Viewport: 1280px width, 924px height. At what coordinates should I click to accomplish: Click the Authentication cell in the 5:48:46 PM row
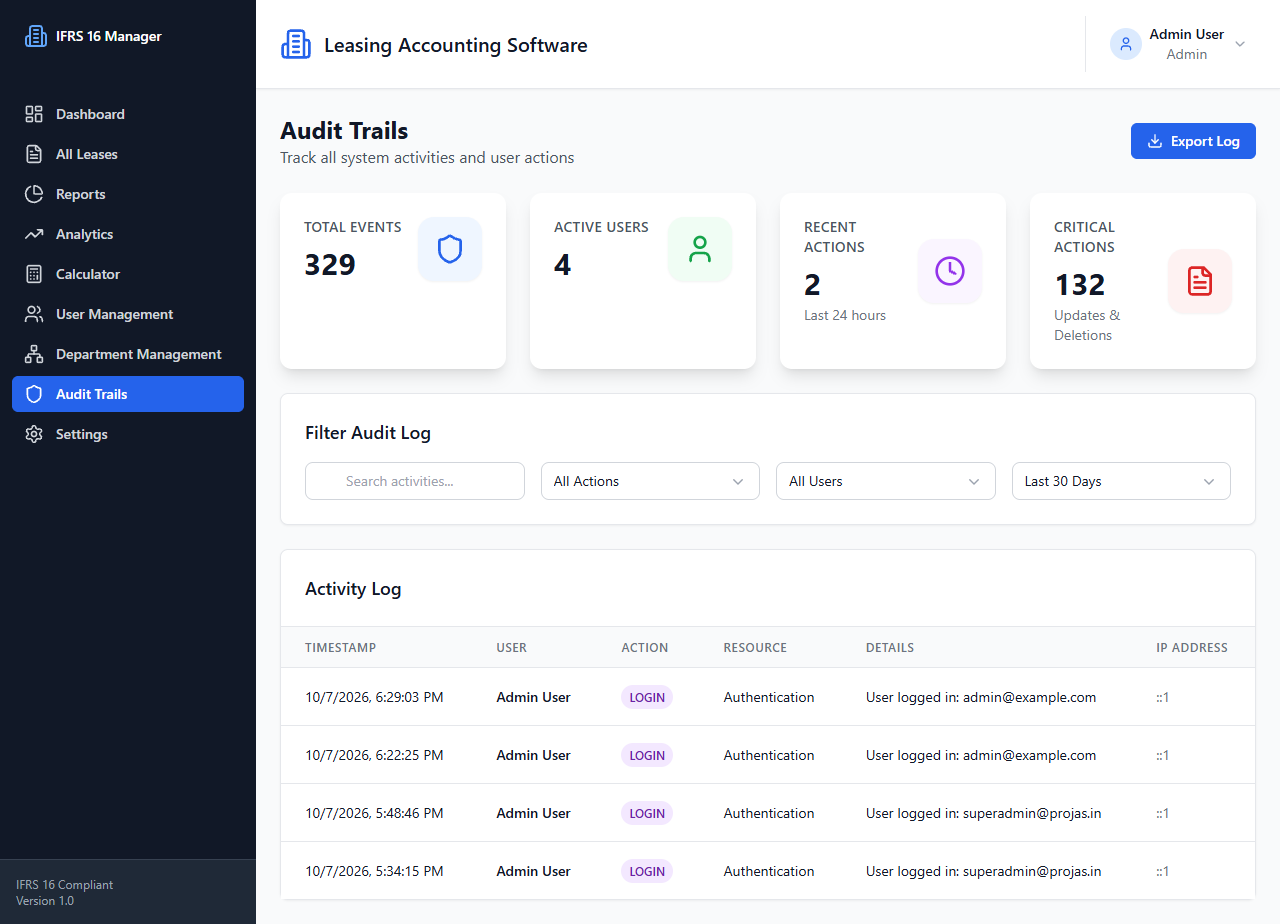(769, 813)
